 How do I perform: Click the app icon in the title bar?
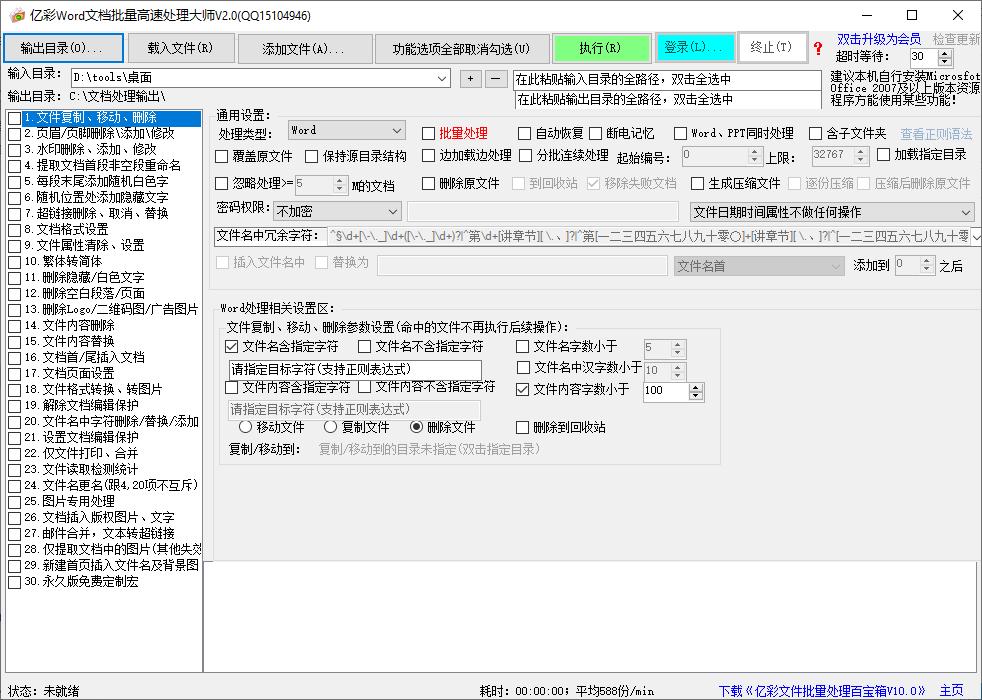click(x=17, y=15)
